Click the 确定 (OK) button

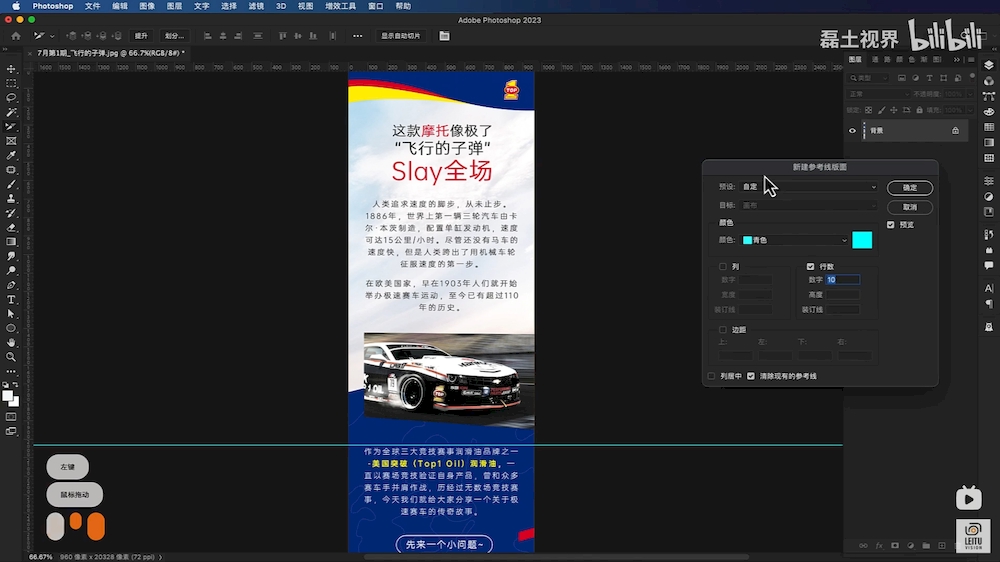click(909, 188)
